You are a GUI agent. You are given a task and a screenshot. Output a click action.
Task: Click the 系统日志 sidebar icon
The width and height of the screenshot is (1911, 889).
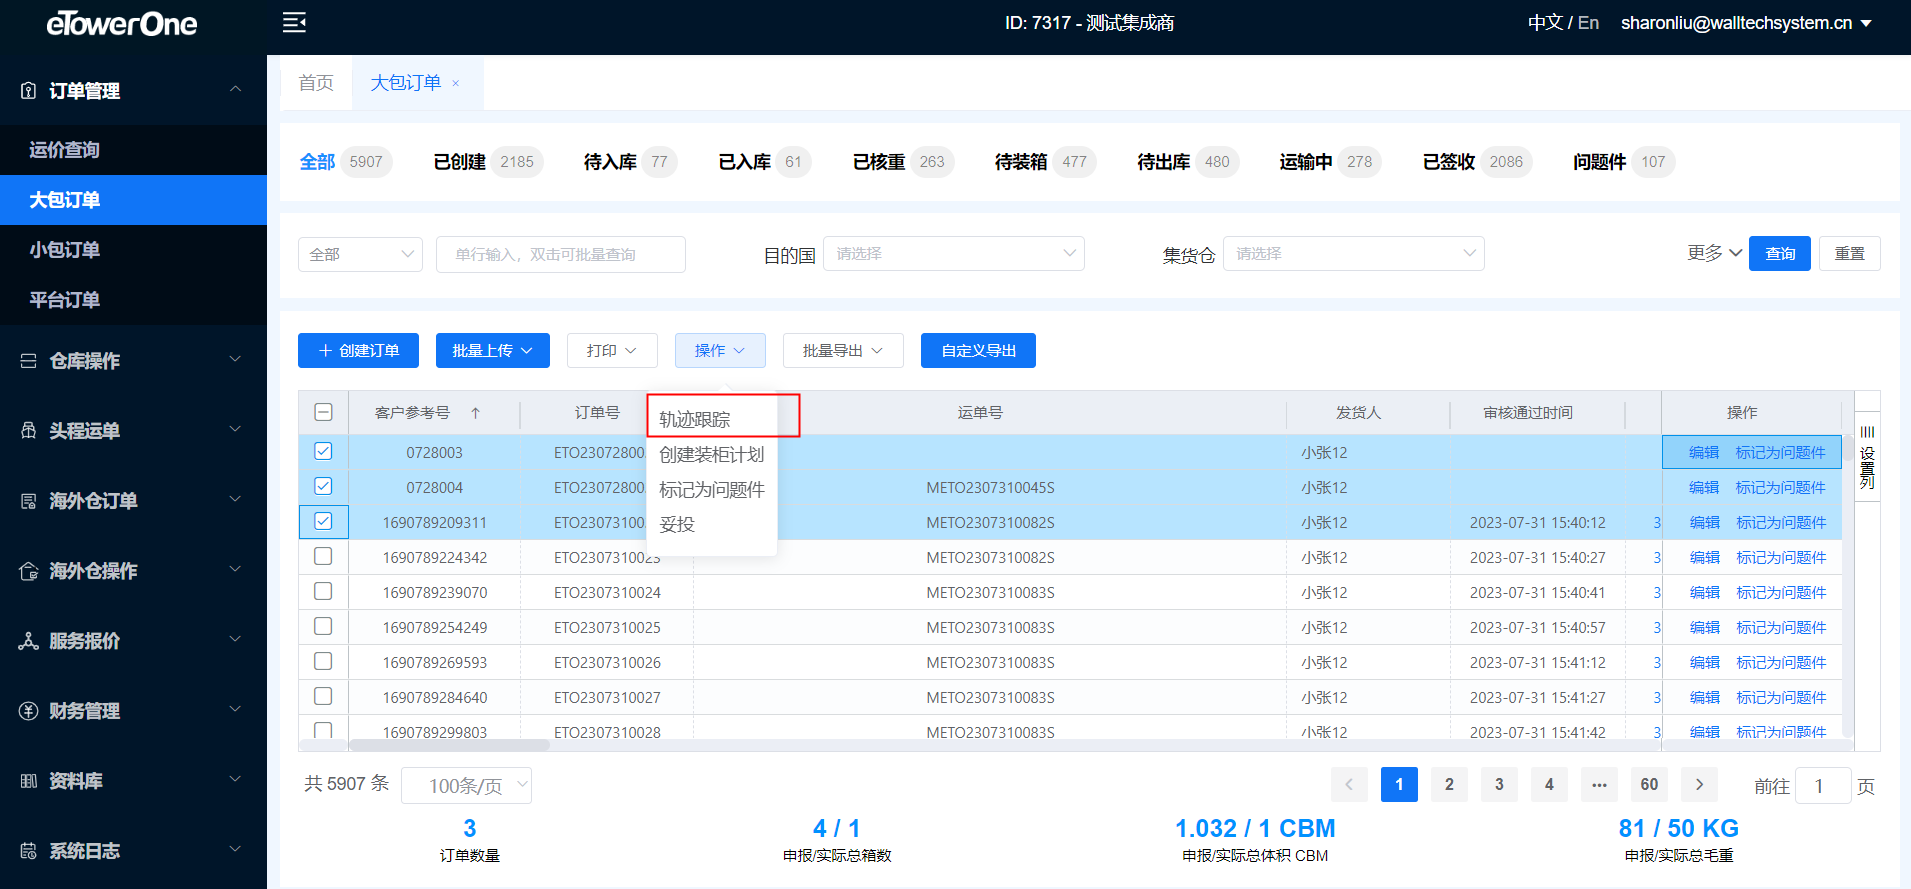click(28, 851)
